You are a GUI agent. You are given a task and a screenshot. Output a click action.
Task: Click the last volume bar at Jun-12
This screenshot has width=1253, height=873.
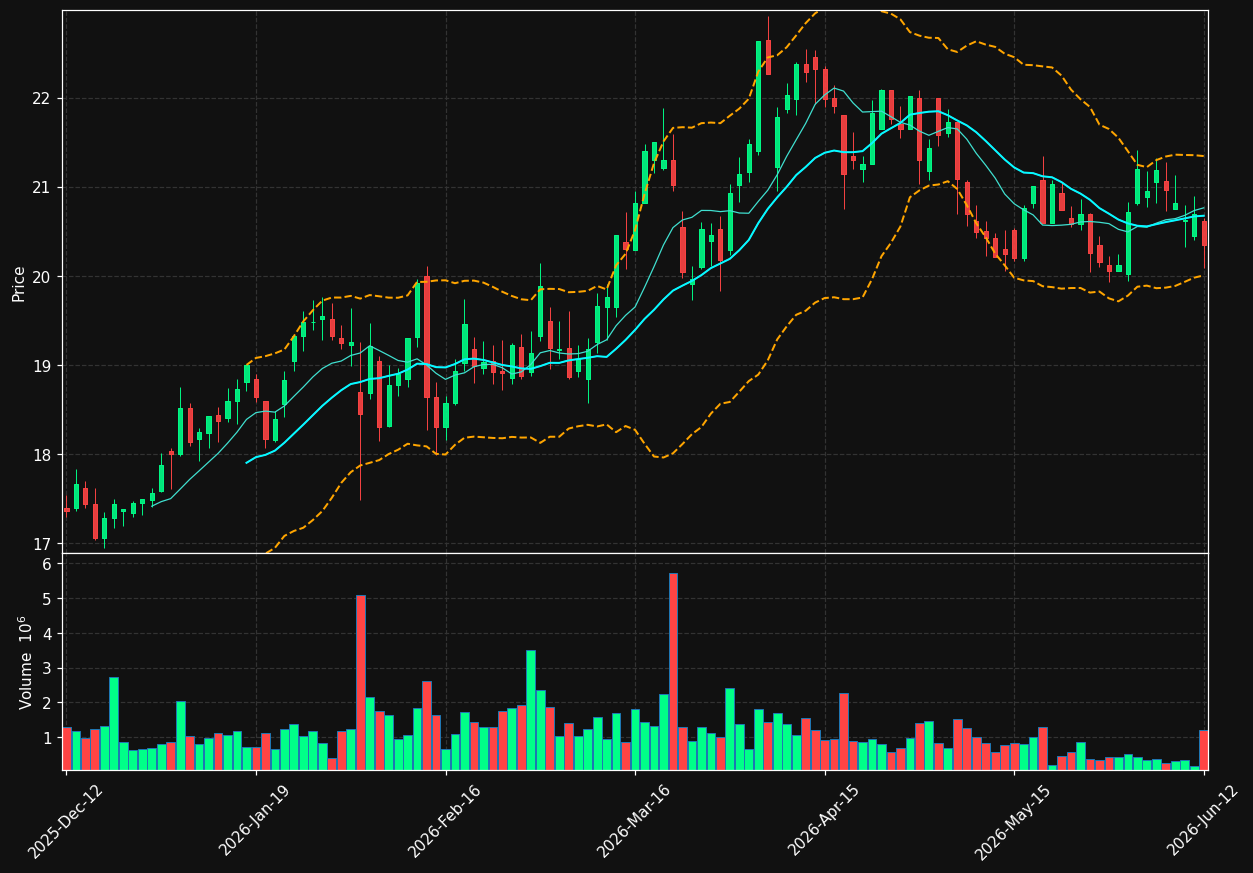point(1204,750)
